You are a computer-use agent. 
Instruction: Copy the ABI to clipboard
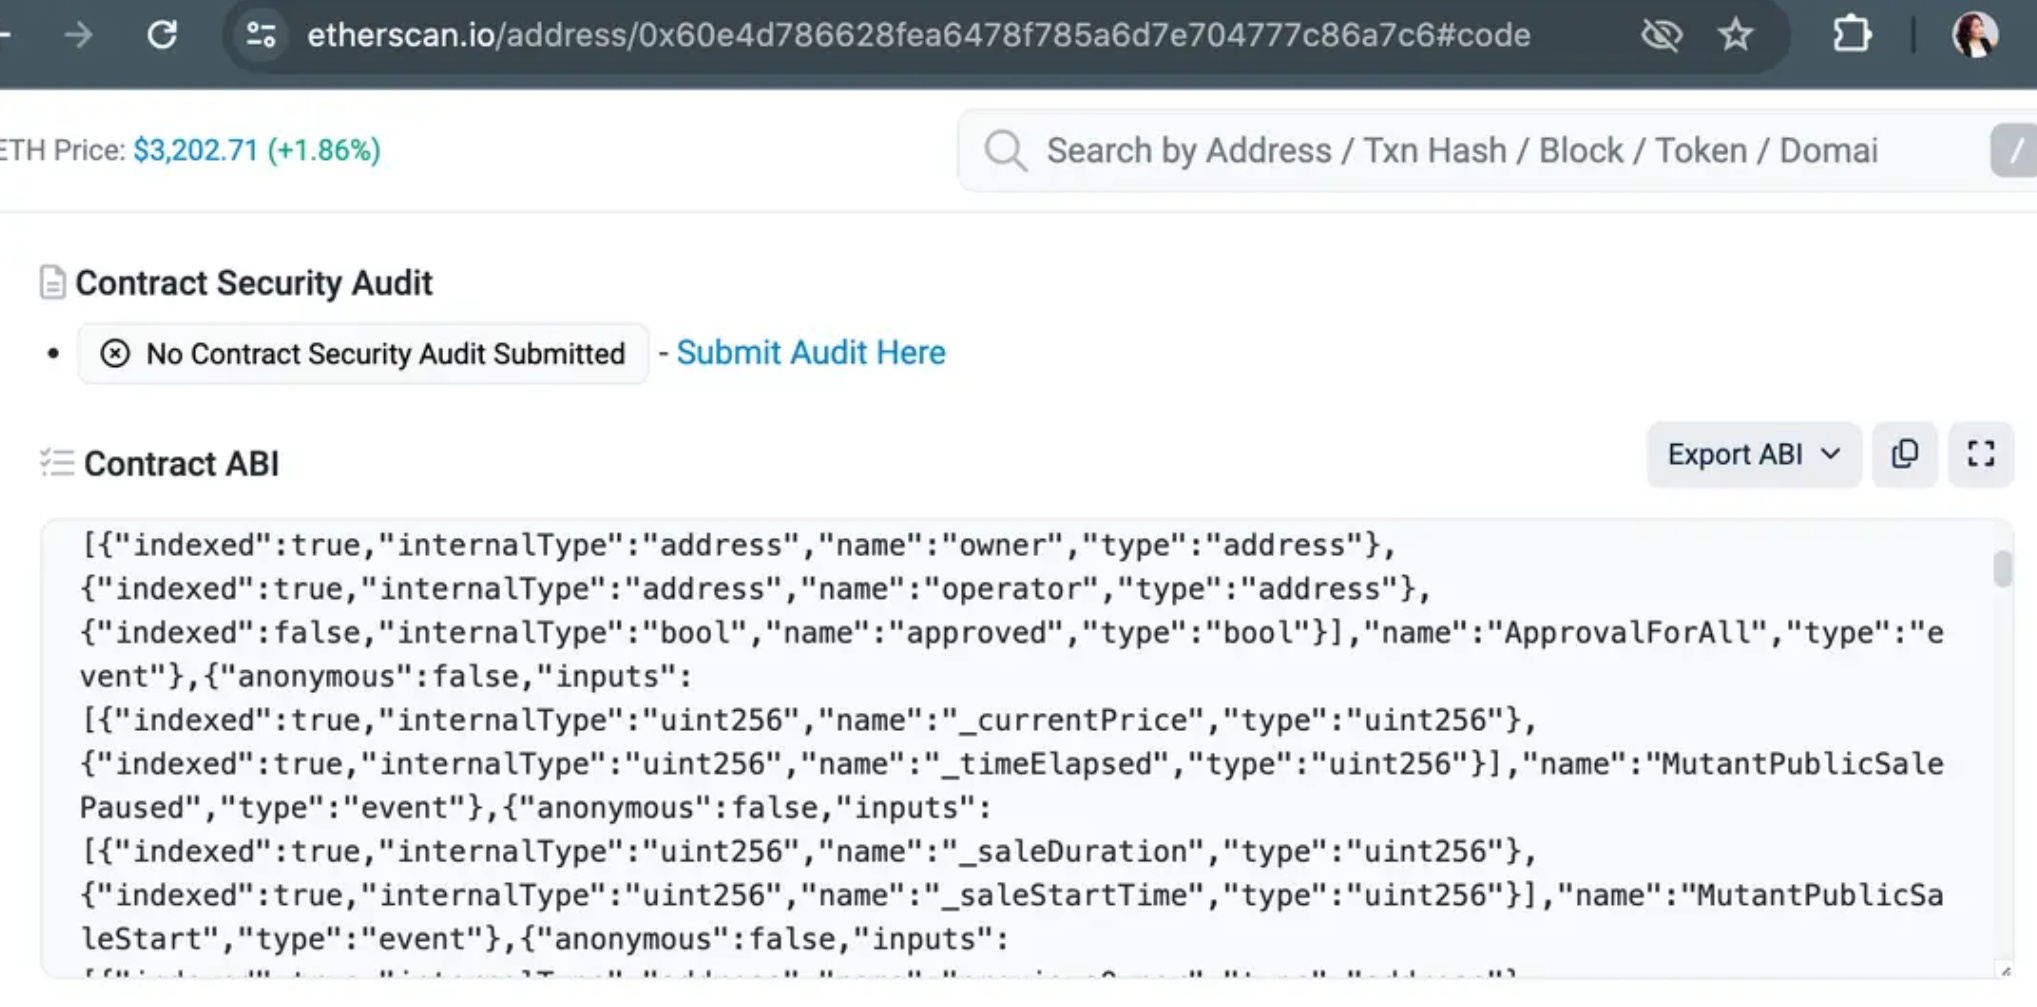(x=1905, y=454)
